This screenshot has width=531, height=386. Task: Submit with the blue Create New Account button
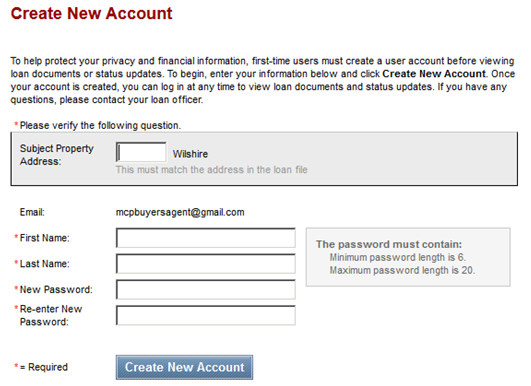(x=184, y=367)
